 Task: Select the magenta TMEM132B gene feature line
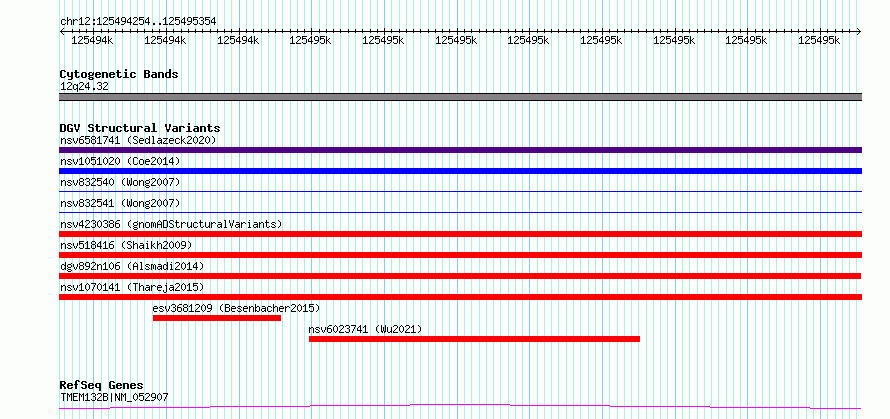coord(460,406)
